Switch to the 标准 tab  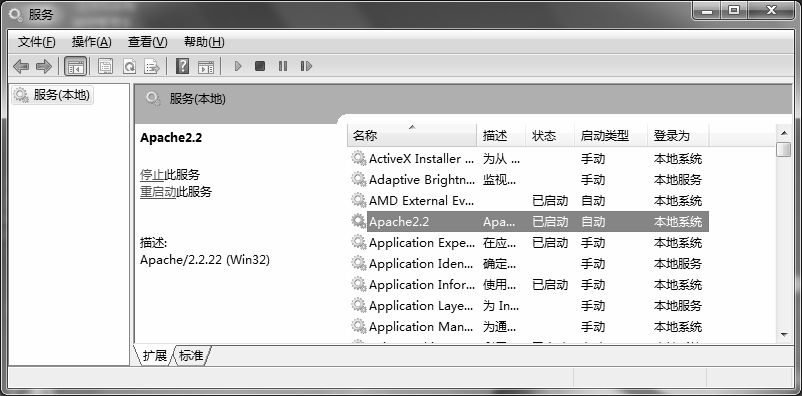point(191,356)
